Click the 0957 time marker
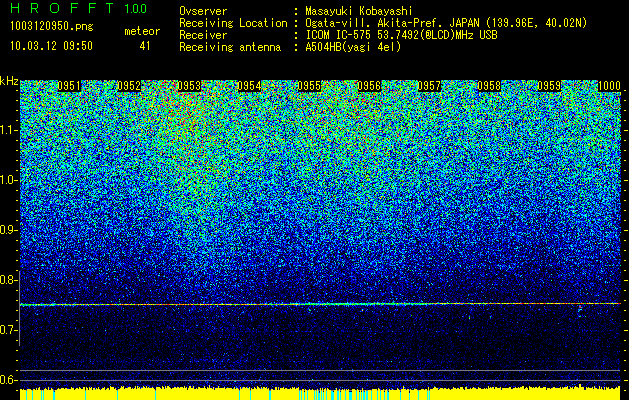Screen dimensions: 629x400 click(429, 86)
